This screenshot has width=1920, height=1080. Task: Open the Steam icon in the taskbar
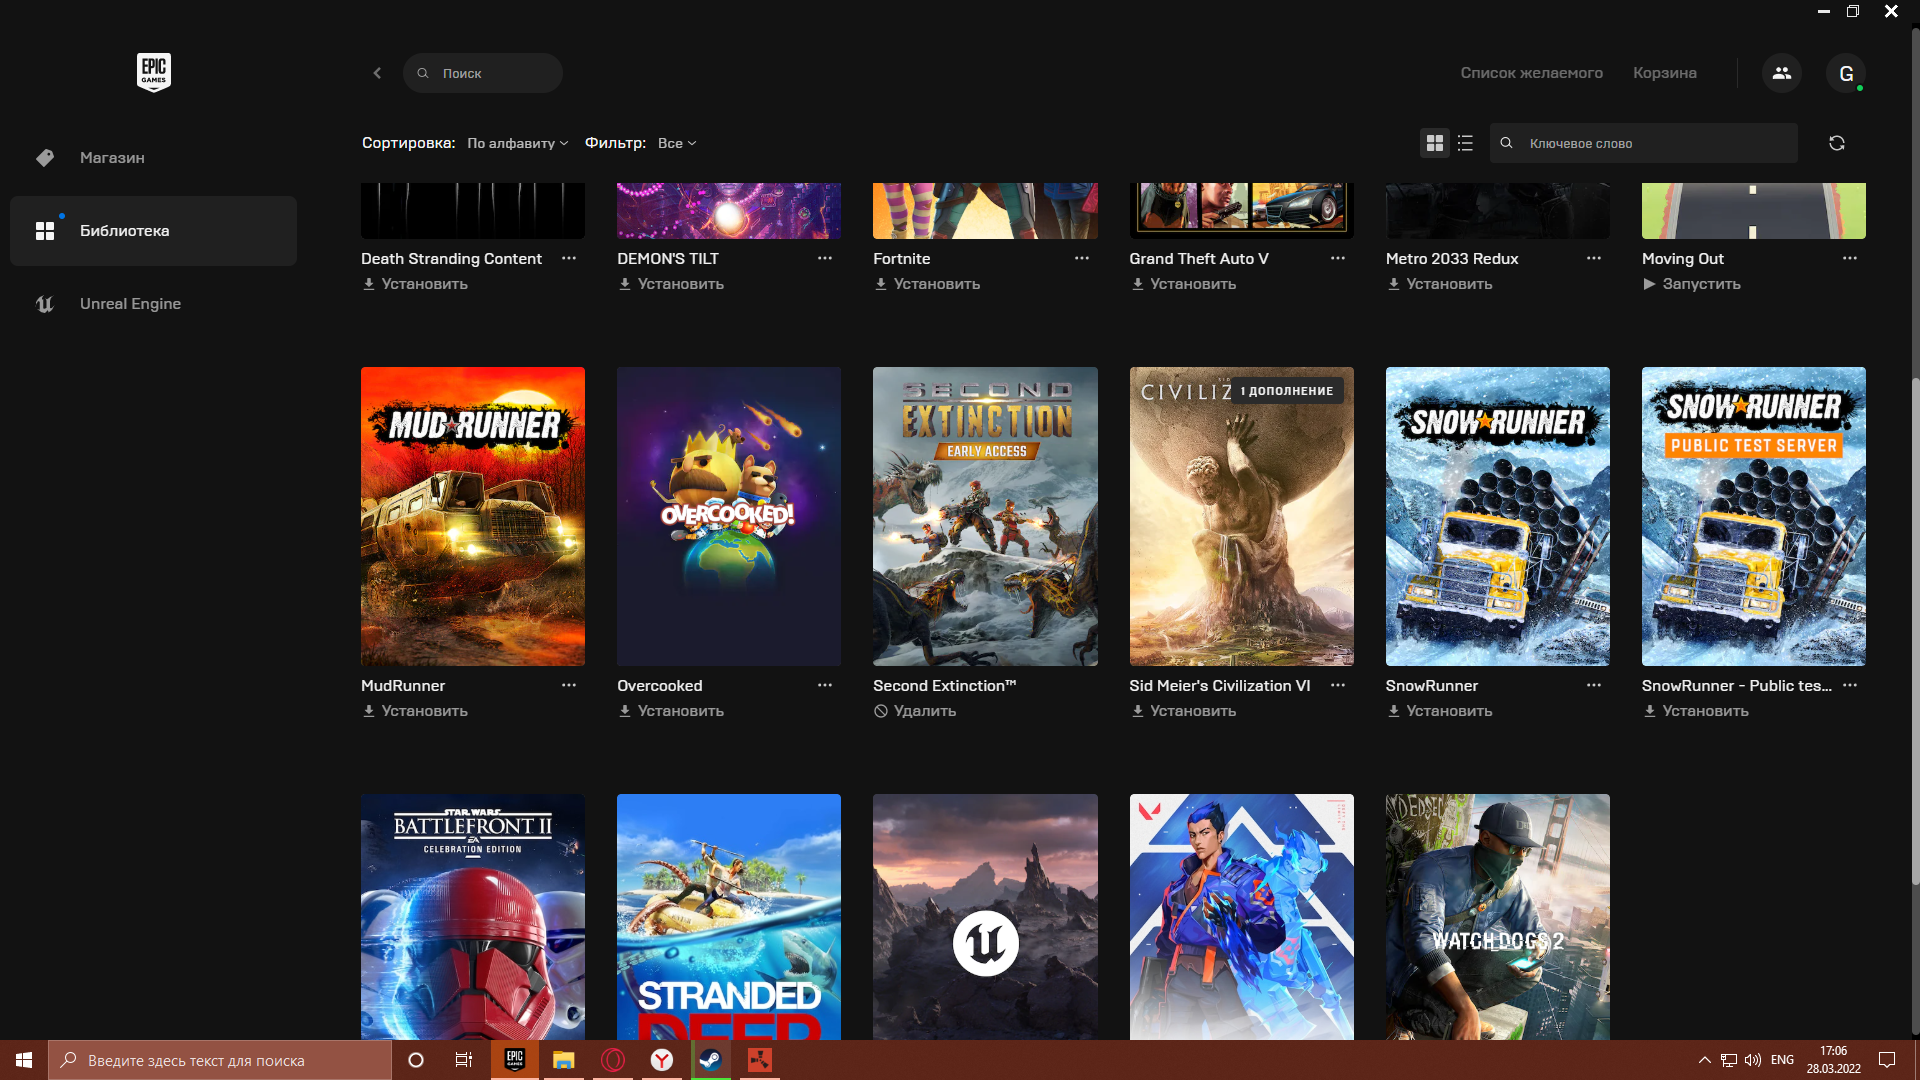click(710, 1060)
